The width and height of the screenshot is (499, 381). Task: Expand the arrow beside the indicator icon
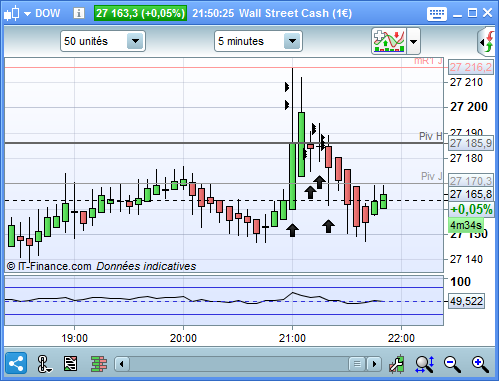point(413,41)
